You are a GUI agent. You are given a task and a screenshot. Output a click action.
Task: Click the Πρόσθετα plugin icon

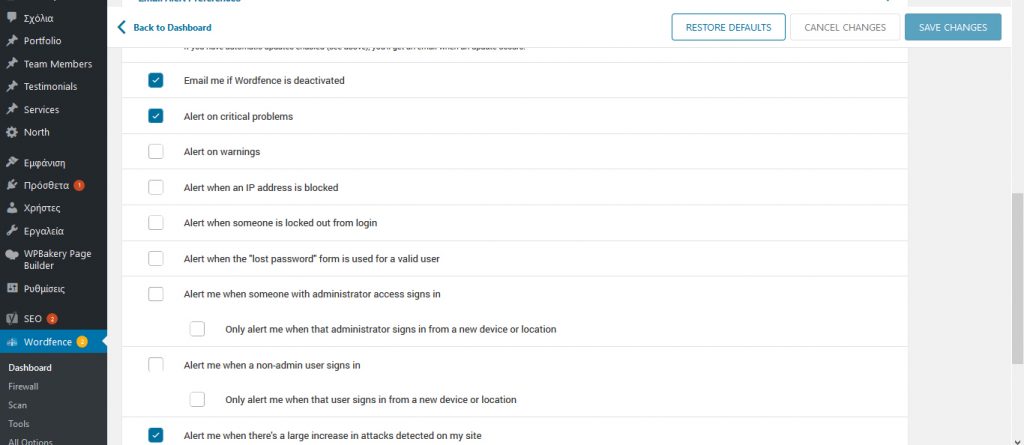tap(12, 185)
